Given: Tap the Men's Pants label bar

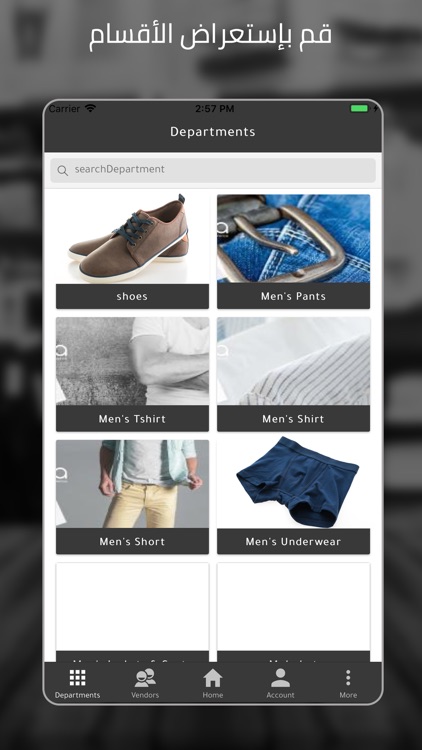Looking at the screenshot, I should coord(293,296).
